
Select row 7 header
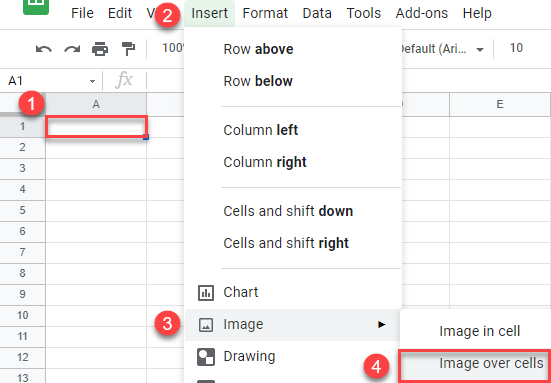22,253
